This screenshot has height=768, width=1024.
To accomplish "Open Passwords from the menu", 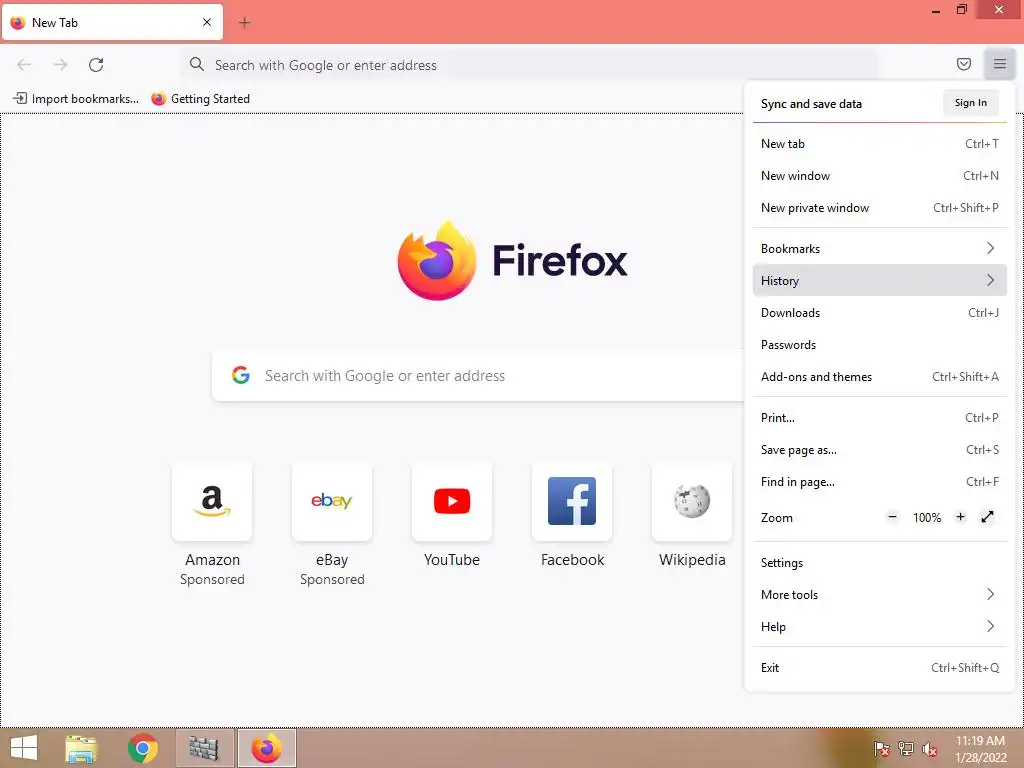I will point(880,345).
